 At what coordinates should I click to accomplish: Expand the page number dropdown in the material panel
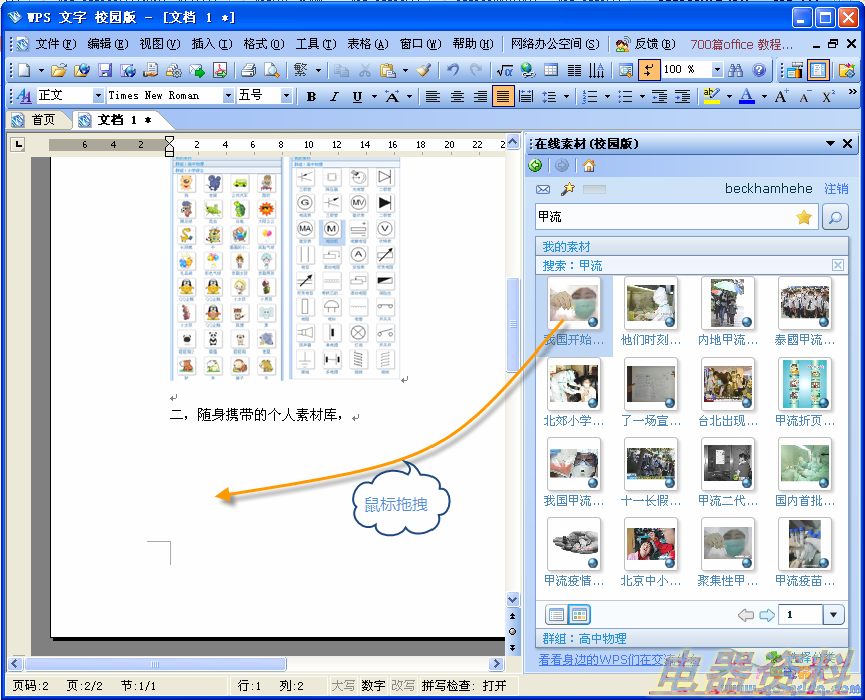click(834, 614)
